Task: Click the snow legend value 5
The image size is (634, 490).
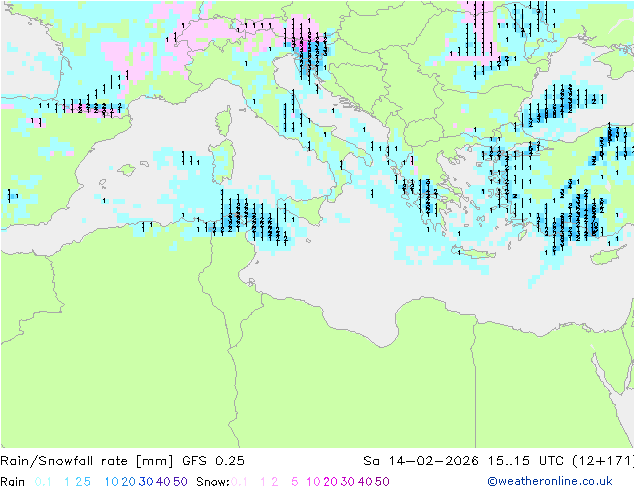Action: click(x=295, y=482)
